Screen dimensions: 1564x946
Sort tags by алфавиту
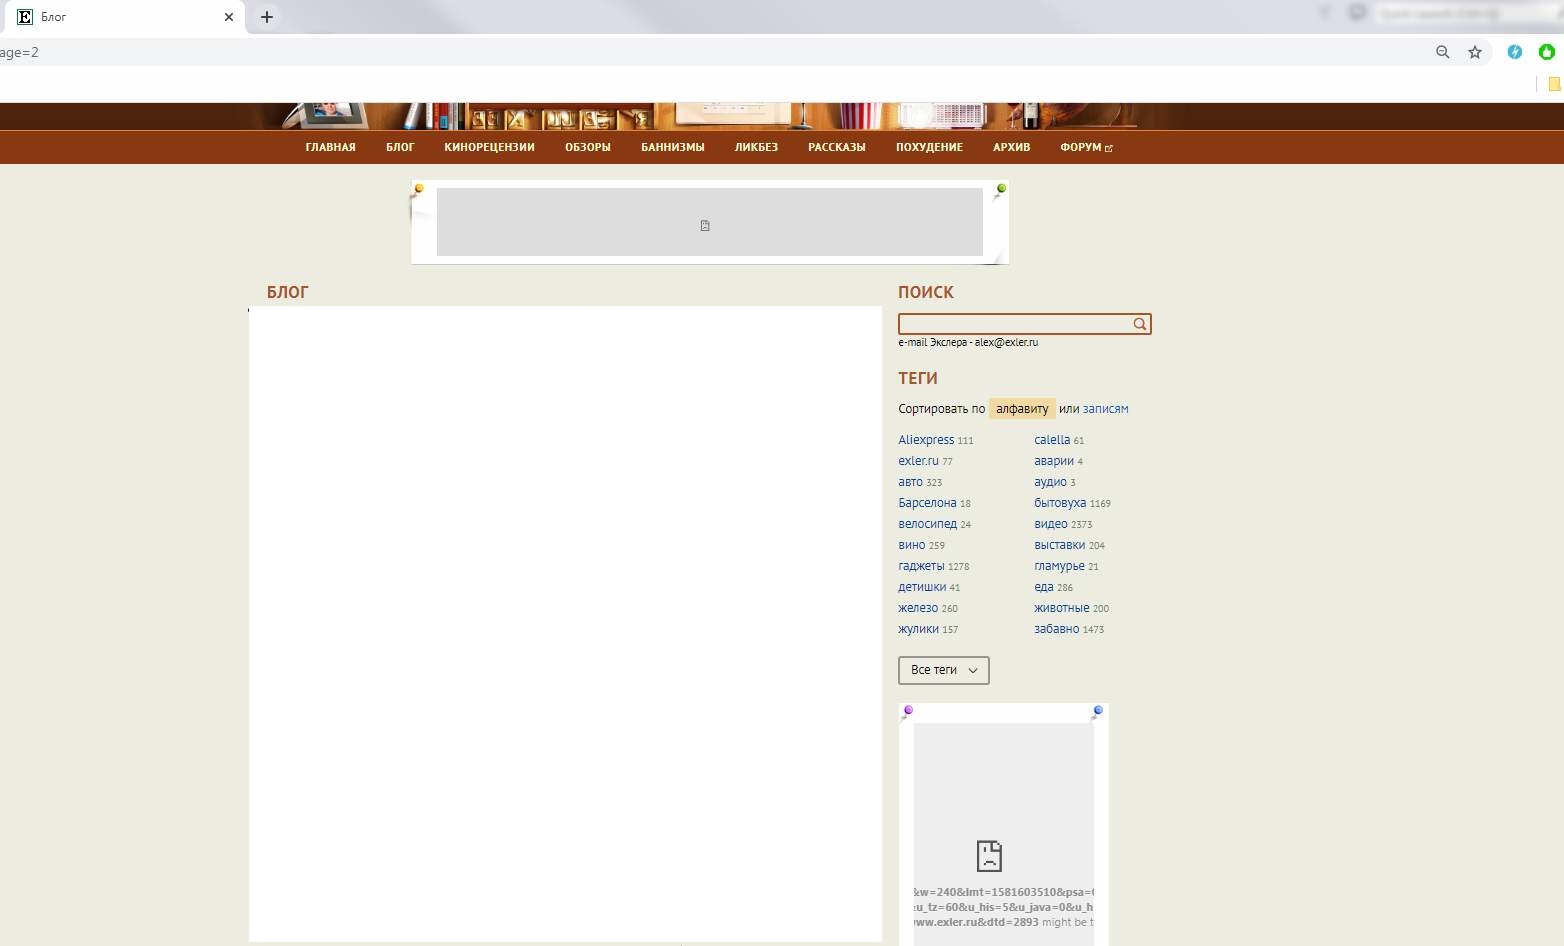(1022, 409)
